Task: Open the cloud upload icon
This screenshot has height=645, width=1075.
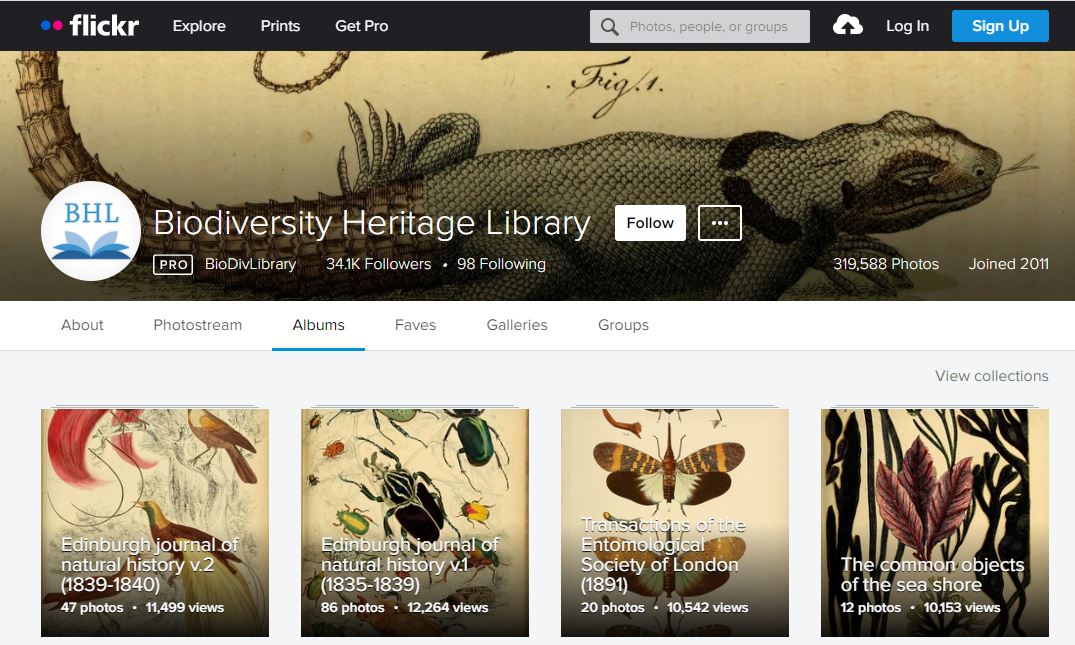Action: (x=848, y=26)
